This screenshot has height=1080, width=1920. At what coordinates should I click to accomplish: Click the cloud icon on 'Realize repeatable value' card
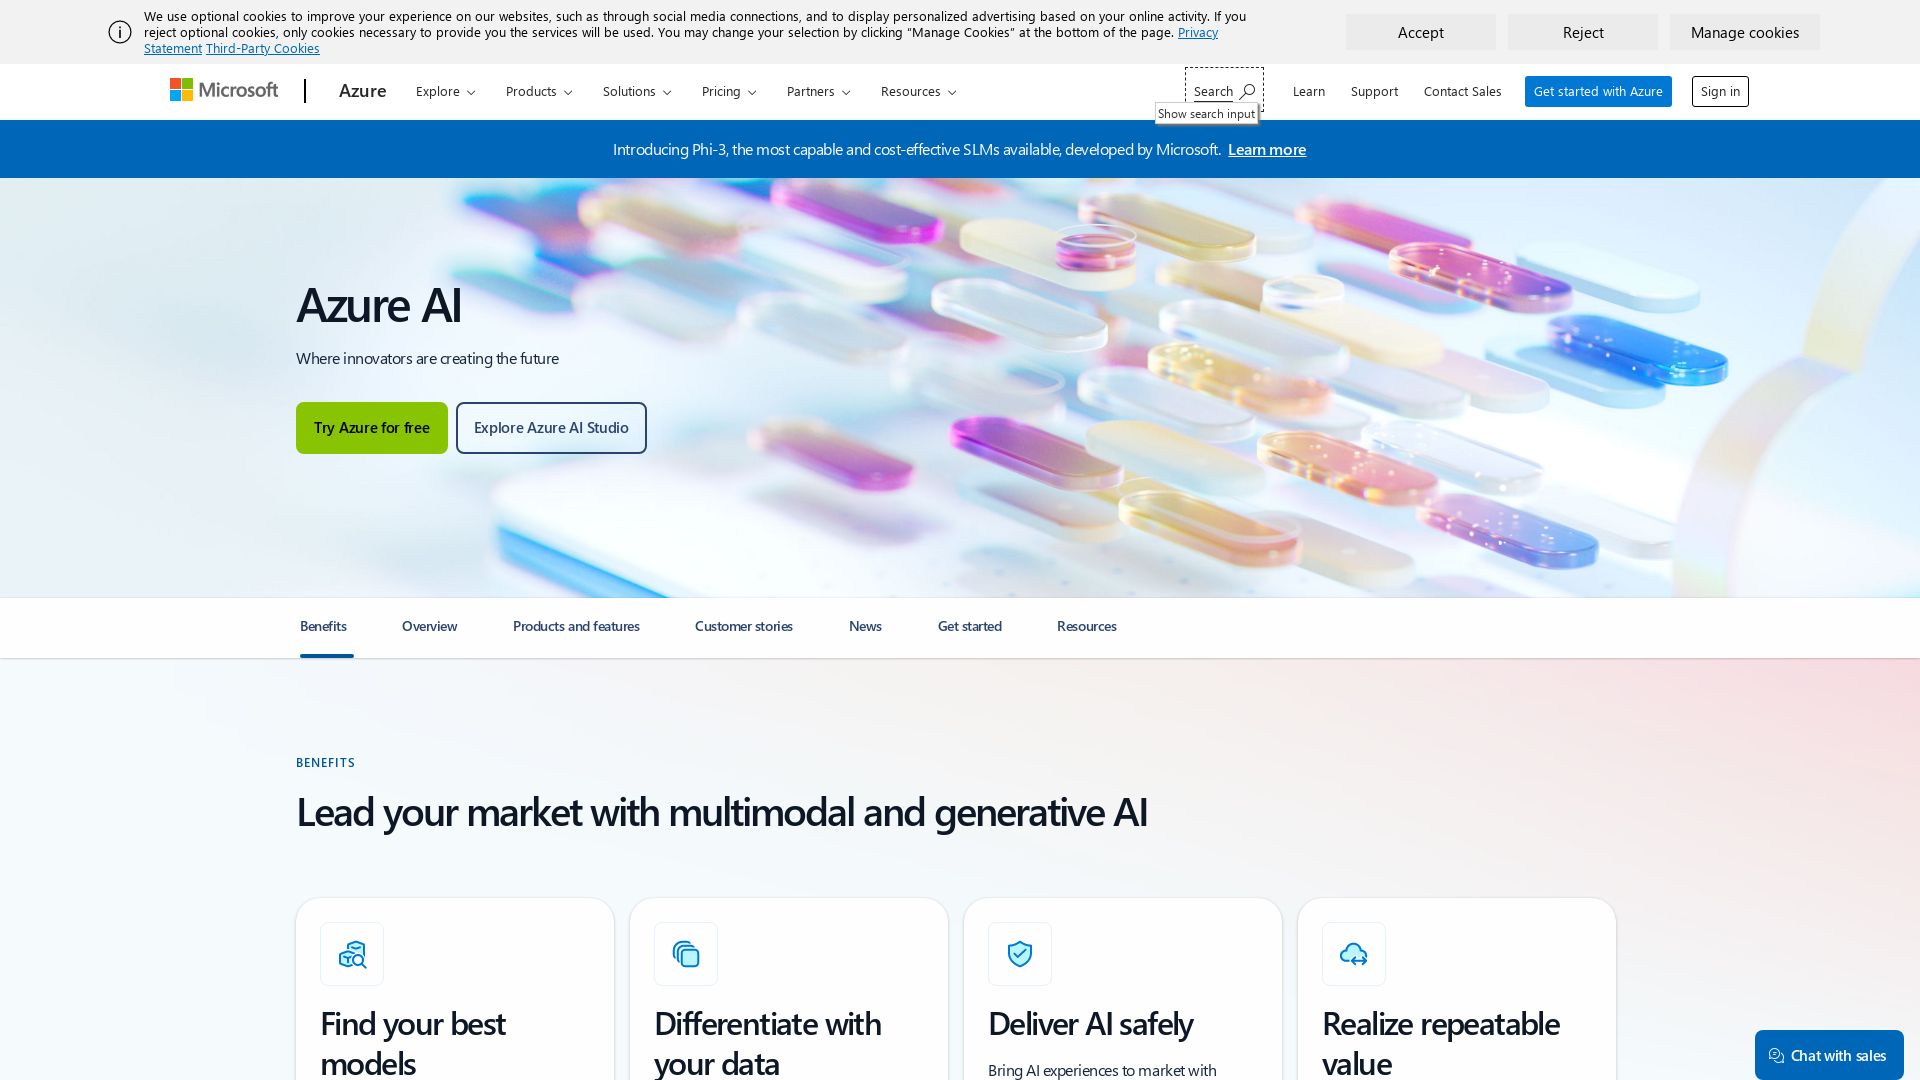pos(1354,954)
